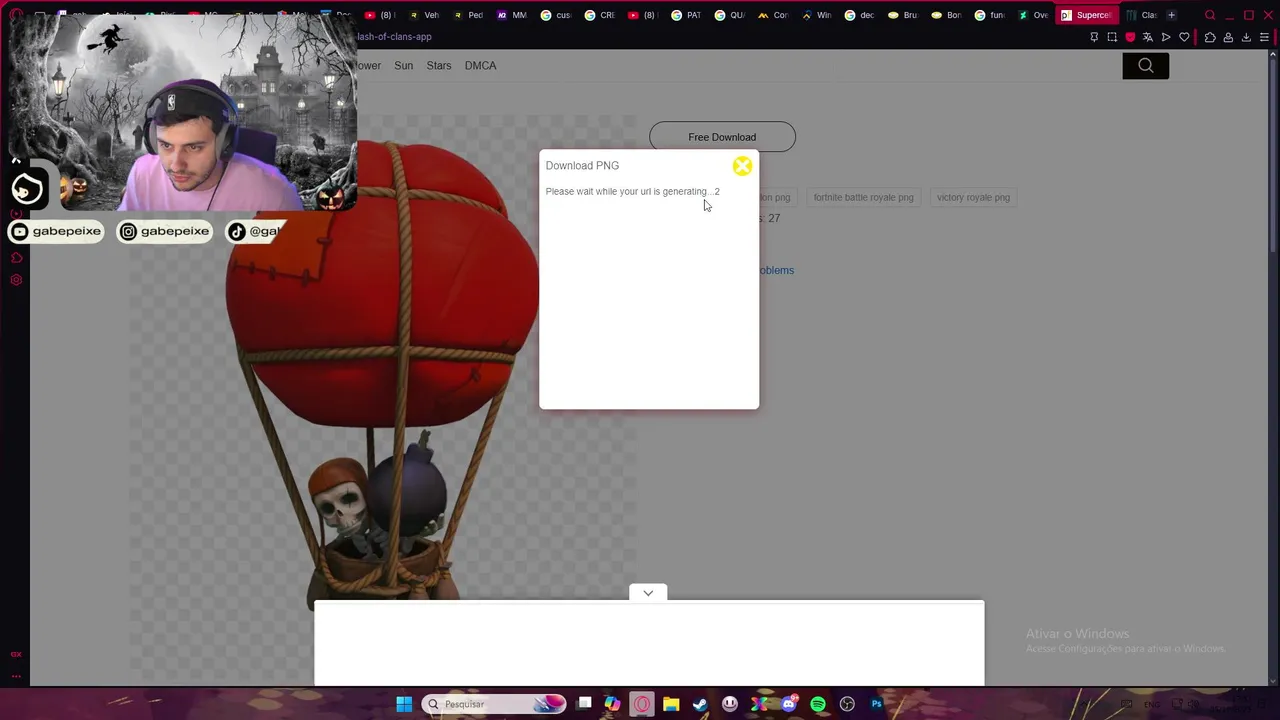Click the play-arrow icon in the address bar
This screenshot has width=1280, height=720.
tap(1166, 37)
